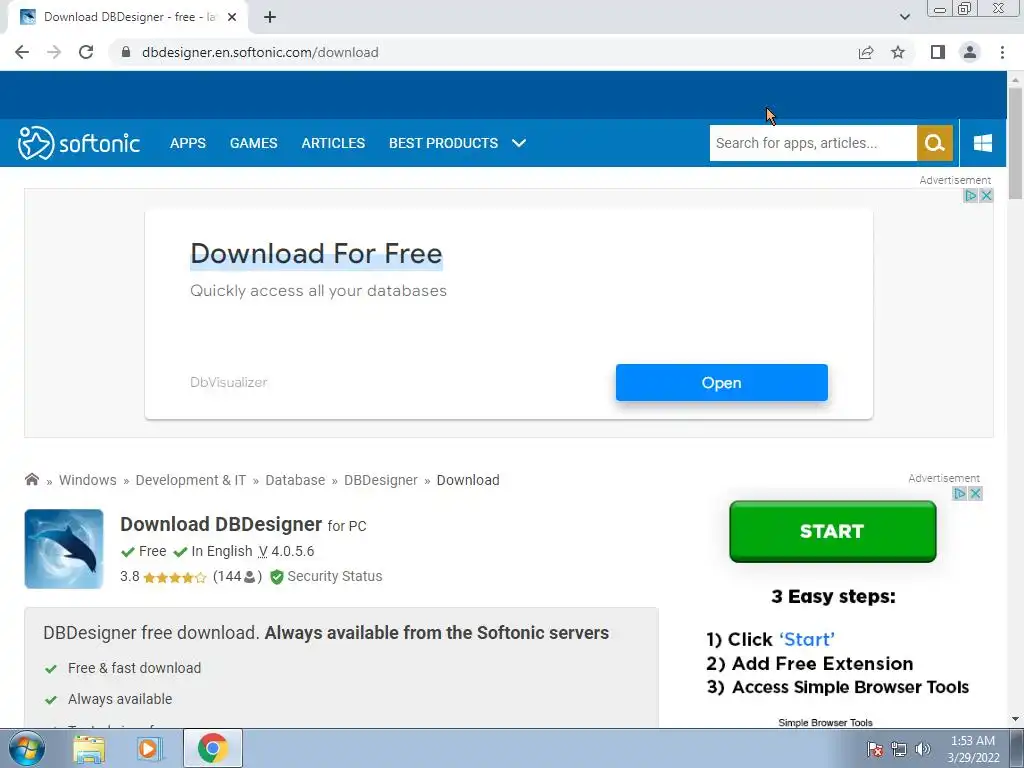The width and height of the screenshot is (1024, 768).
Task: Go back with the browser back arrow
Action: (22, 52)
